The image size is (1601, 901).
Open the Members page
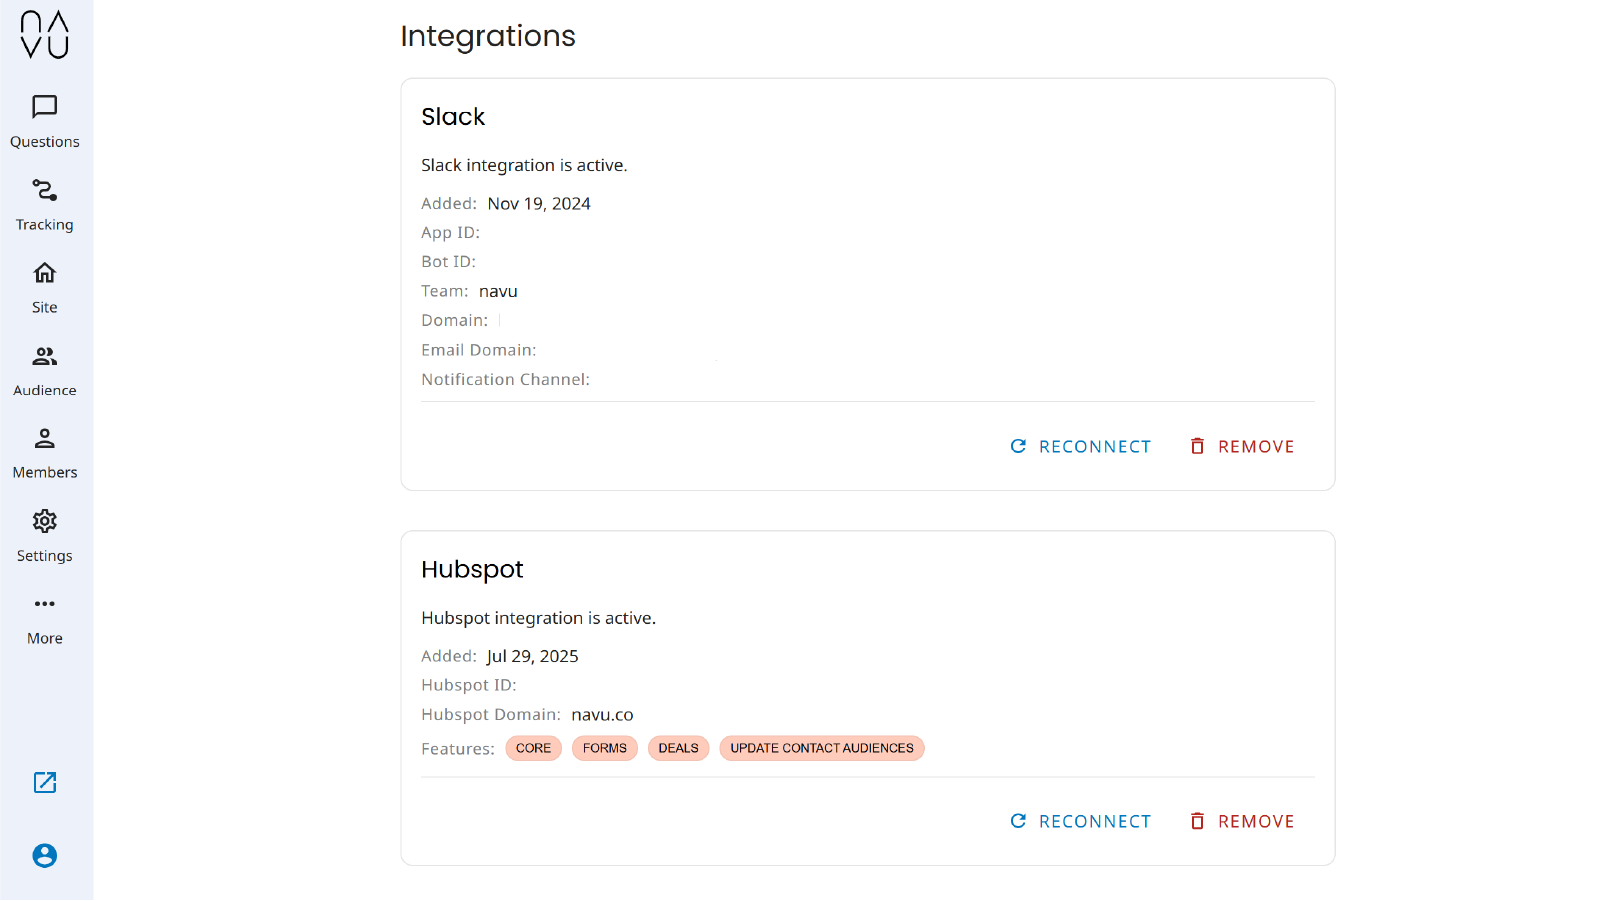(x=45, y=452)
